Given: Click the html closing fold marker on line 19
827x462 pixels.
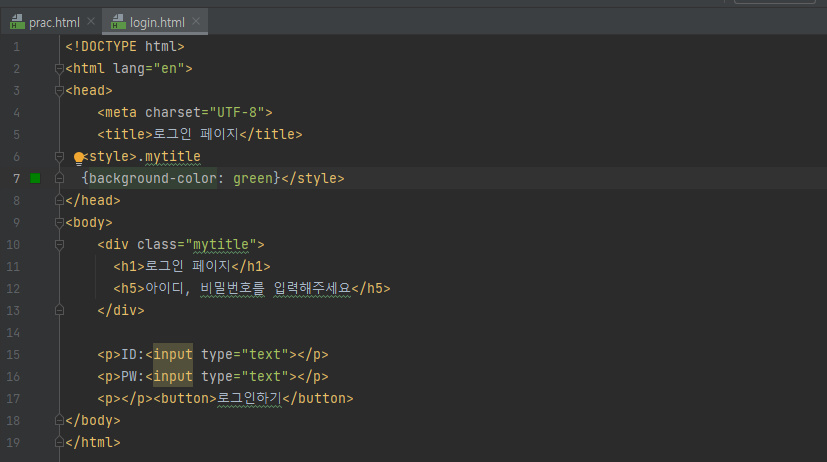Looking at the screenshot, I should point(59,442).
